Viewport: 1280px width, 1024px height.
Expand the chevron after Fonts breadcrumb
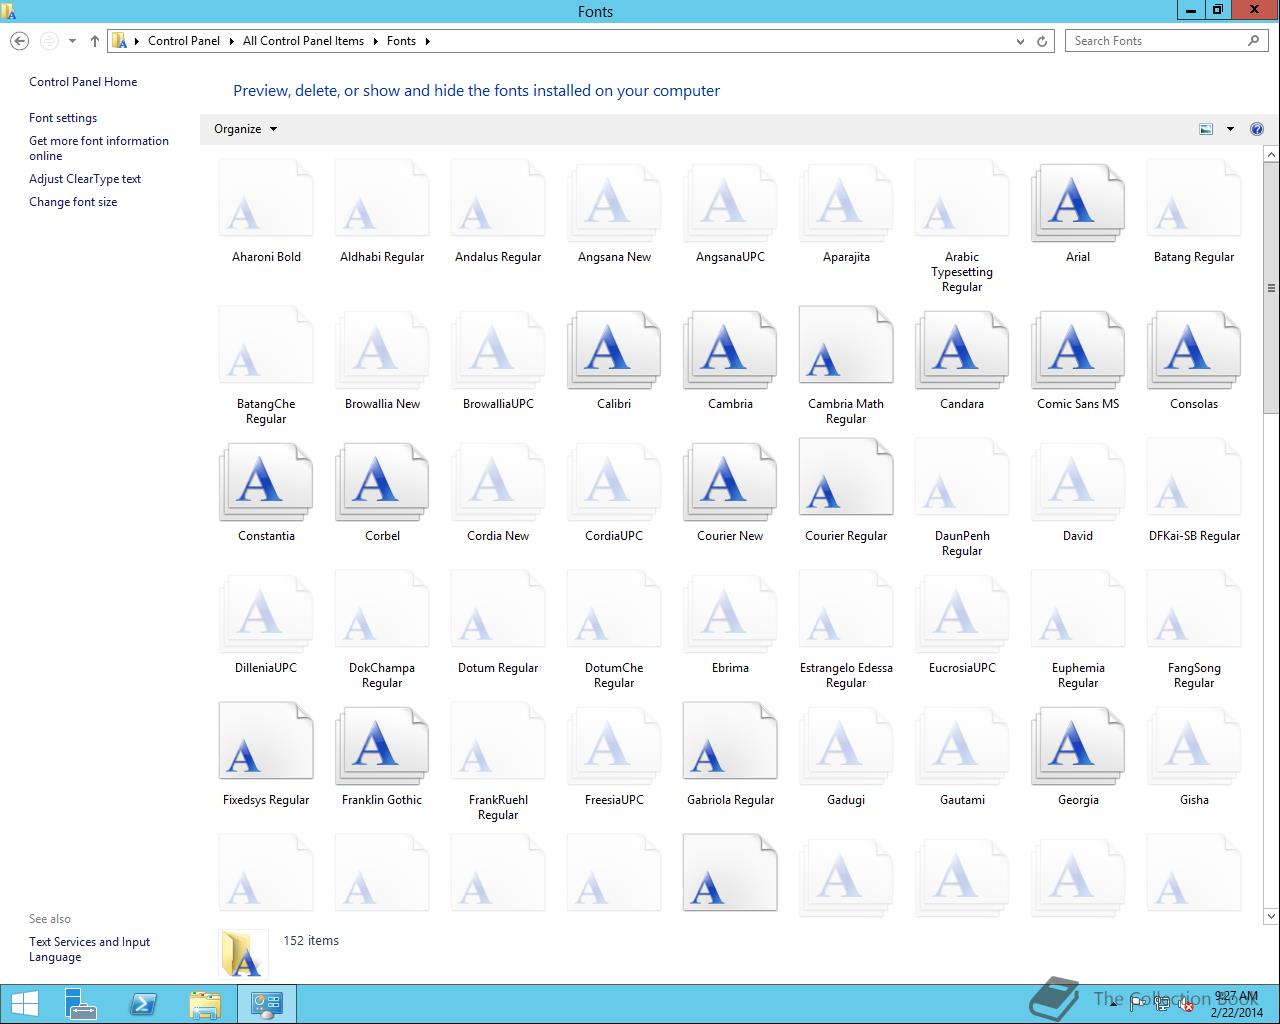coord(427,41)
